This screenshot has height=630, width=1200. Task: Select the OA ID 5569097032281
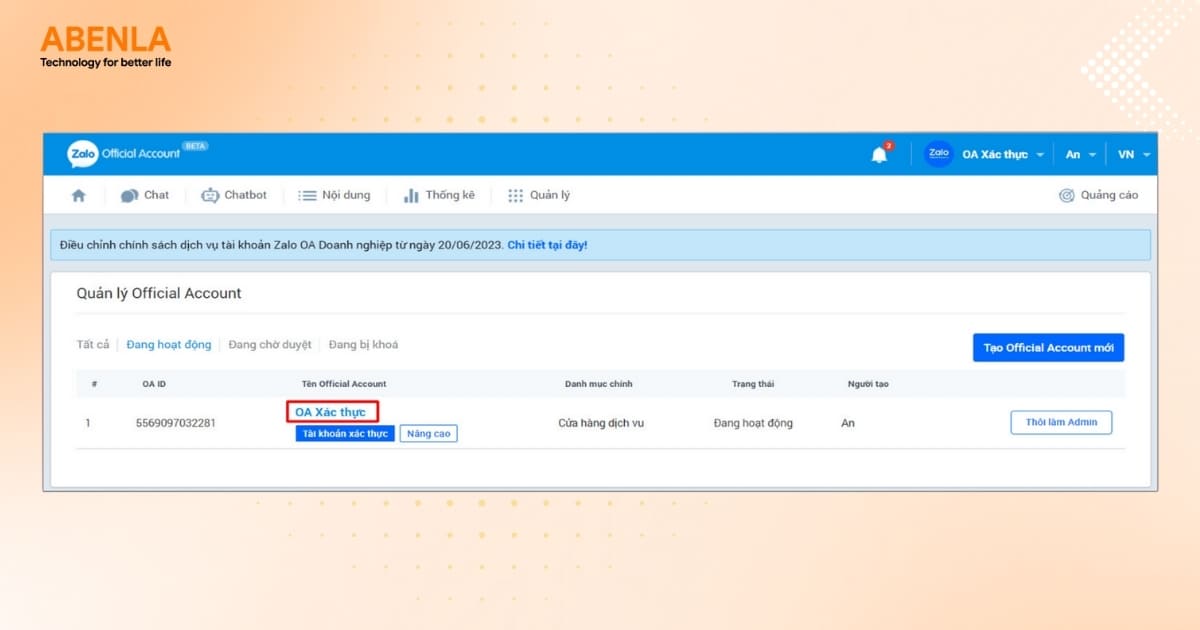click(175, 423)
